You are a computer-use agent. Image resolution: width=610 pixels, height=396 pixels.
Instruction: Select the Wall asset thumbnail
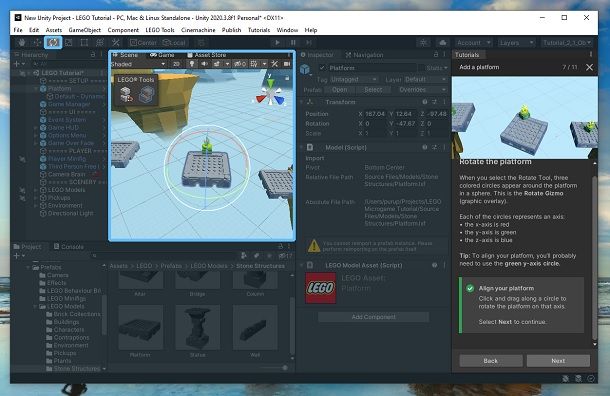(x=255, y=327)
